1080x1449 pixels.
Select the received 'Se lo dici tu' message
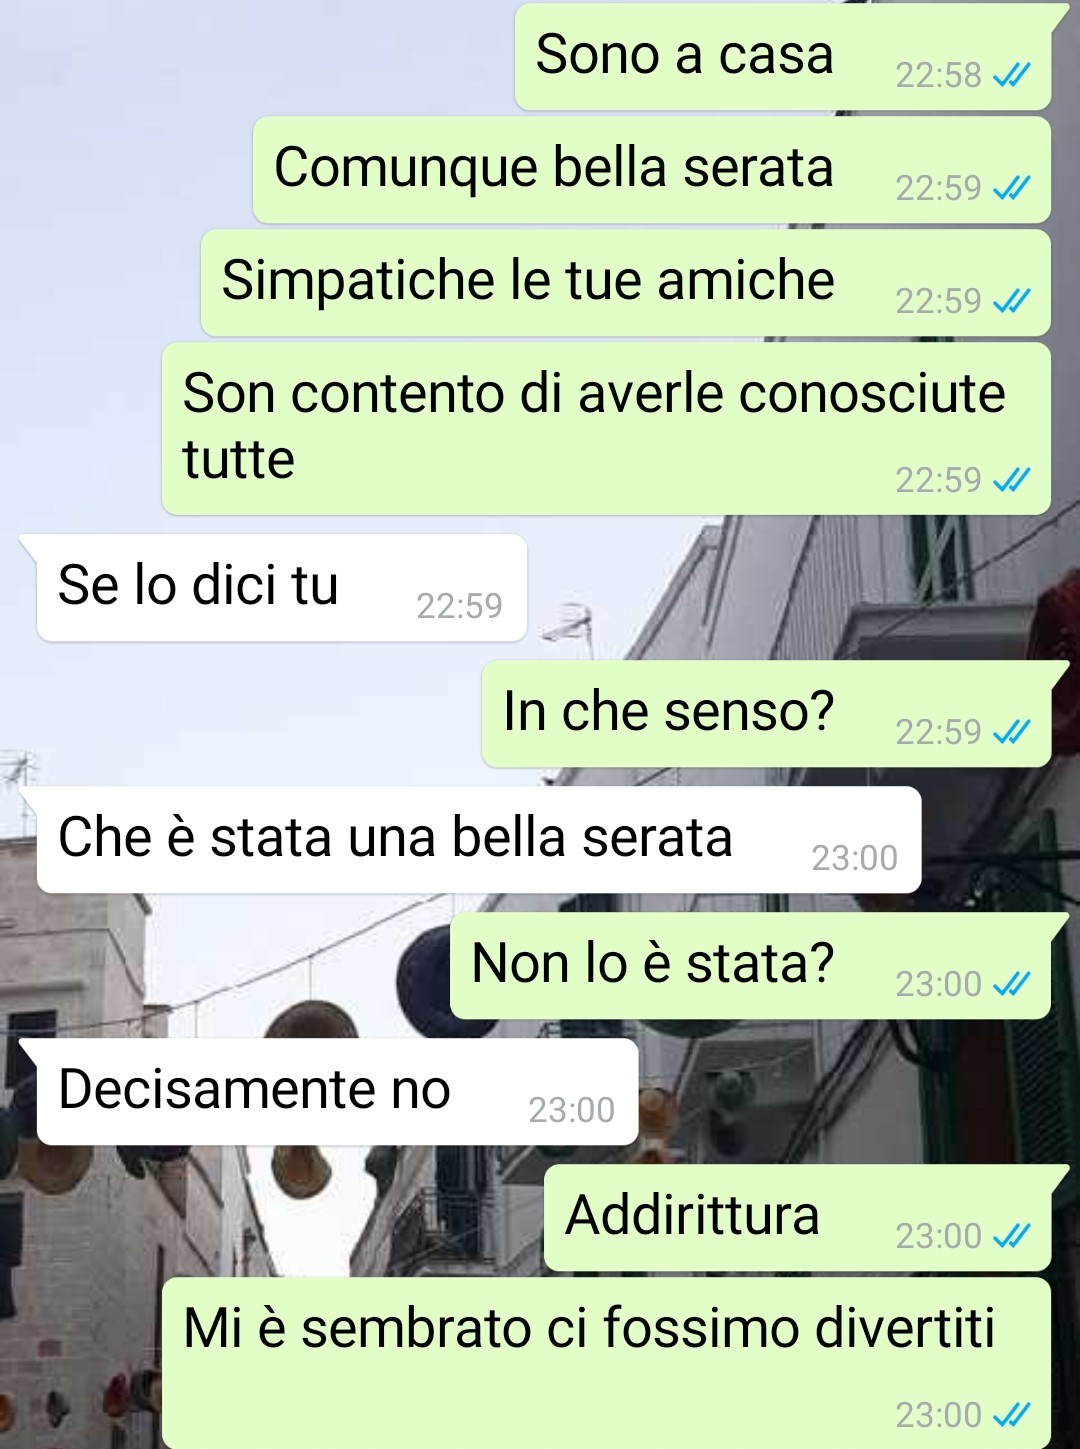(281, 588)
